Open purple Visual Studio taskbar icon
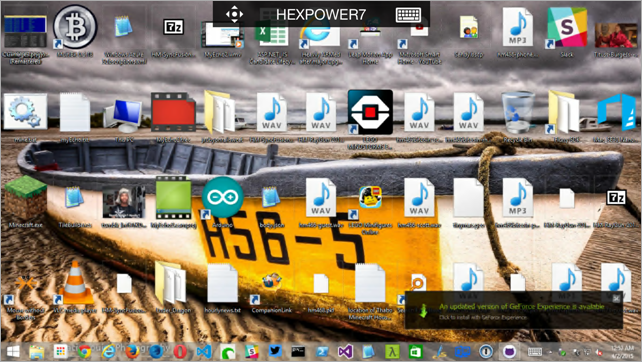 345,352
